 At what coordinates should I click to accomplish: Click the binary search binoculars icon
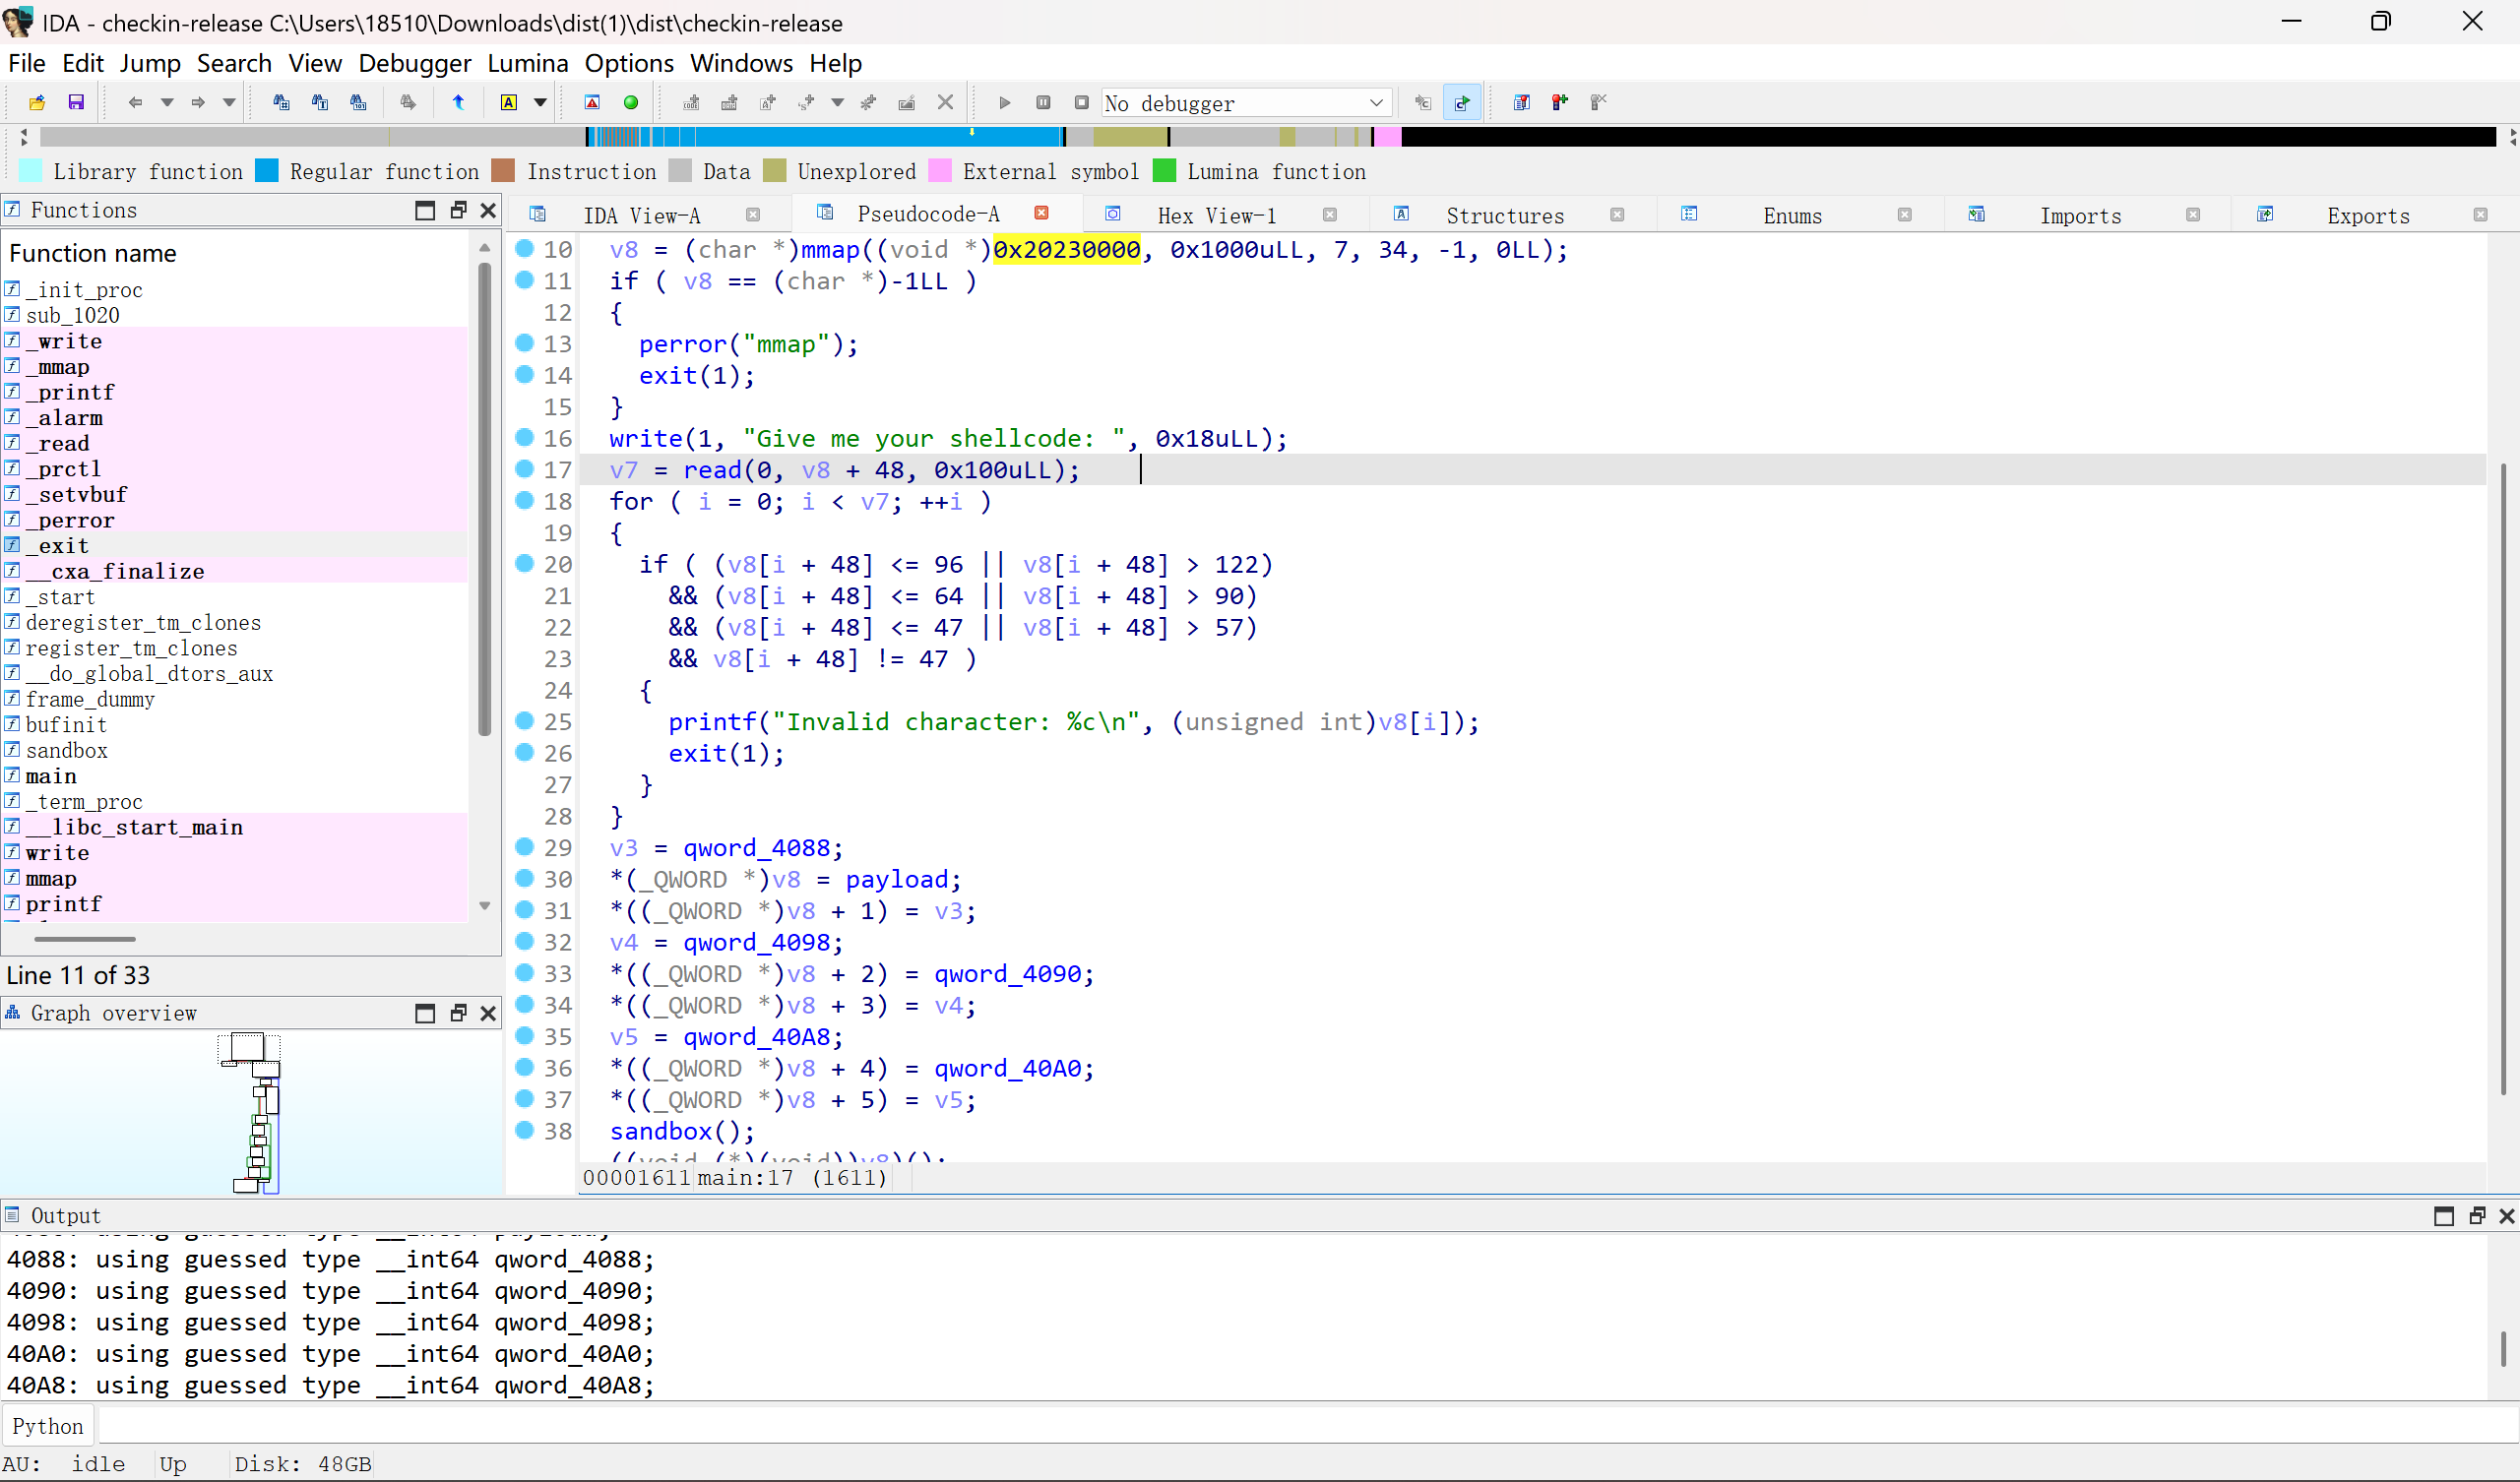(x=358, y=102)
